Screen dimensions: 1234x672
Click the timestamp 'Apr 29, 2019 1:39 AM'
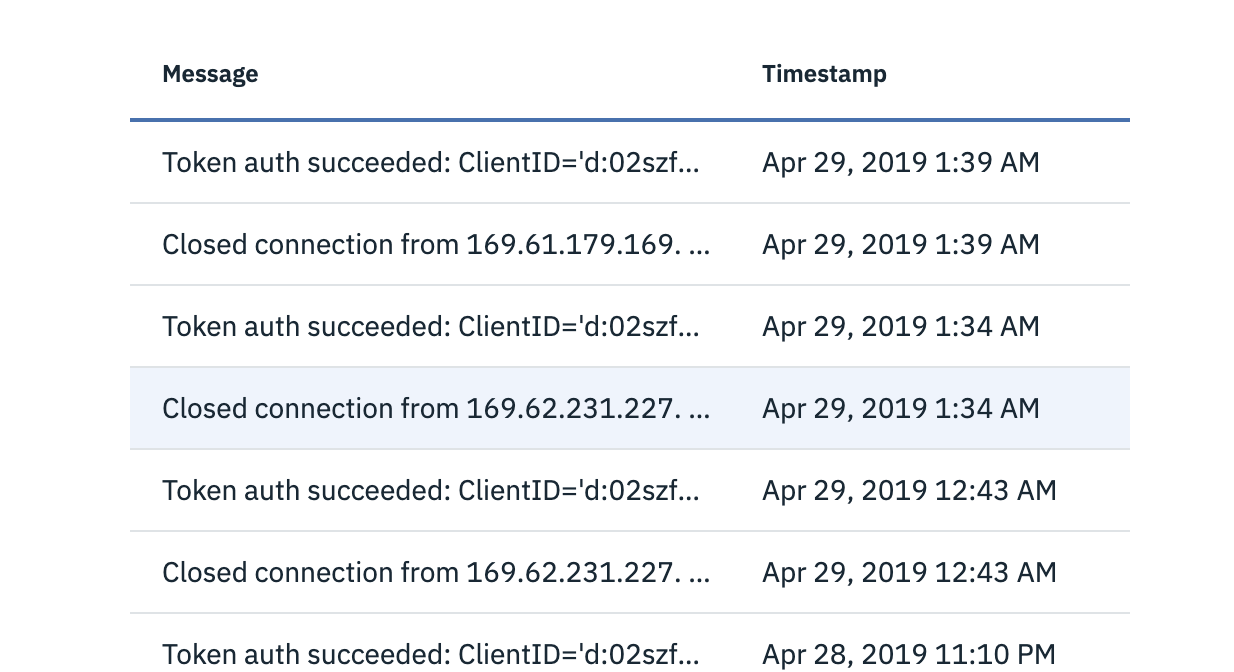pos(900,162)
